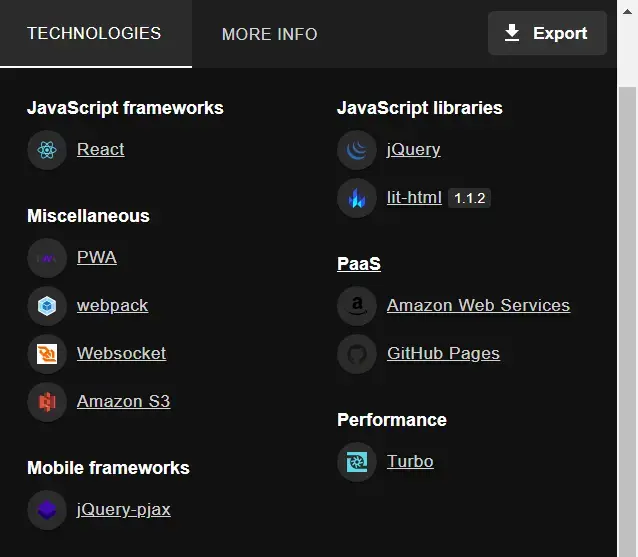
Task: Open the GitHub Pages link
Action: 443,354
